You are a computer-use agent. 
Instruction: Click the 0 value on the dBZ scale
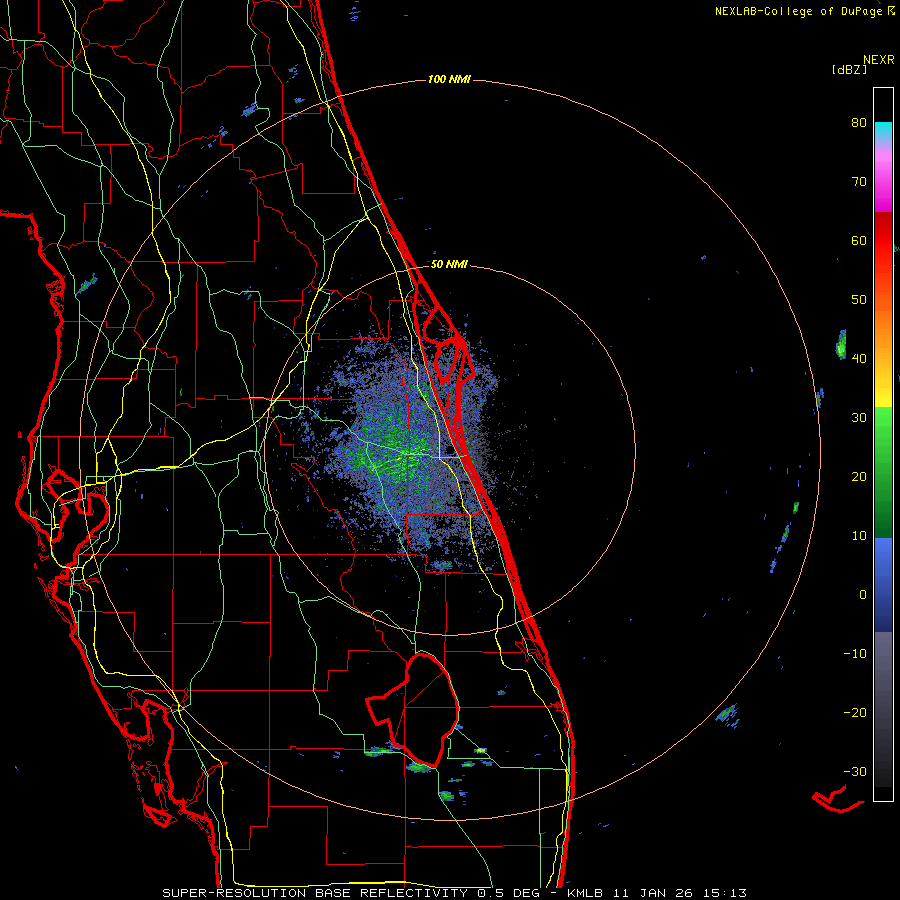[863, 595]
